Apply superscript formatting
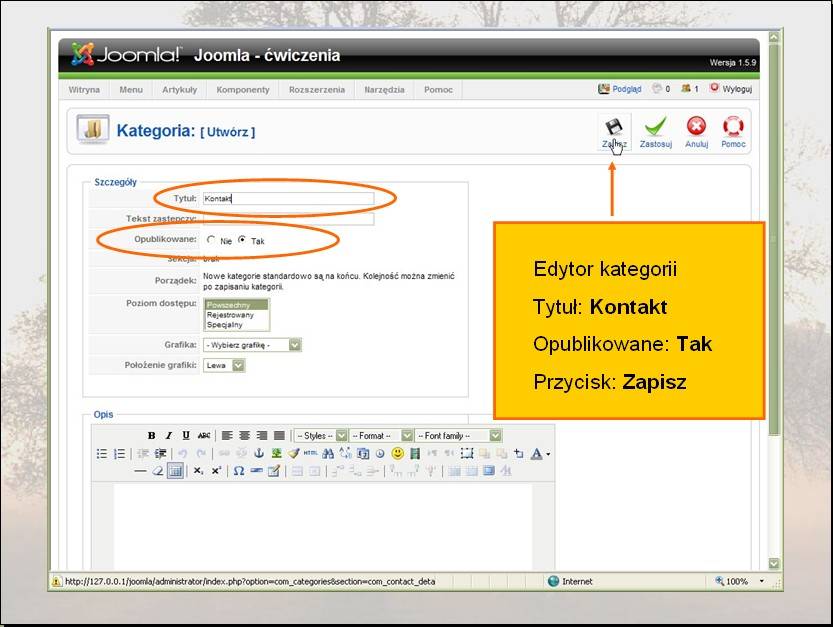833x627 pixels. tap(216, 471)
